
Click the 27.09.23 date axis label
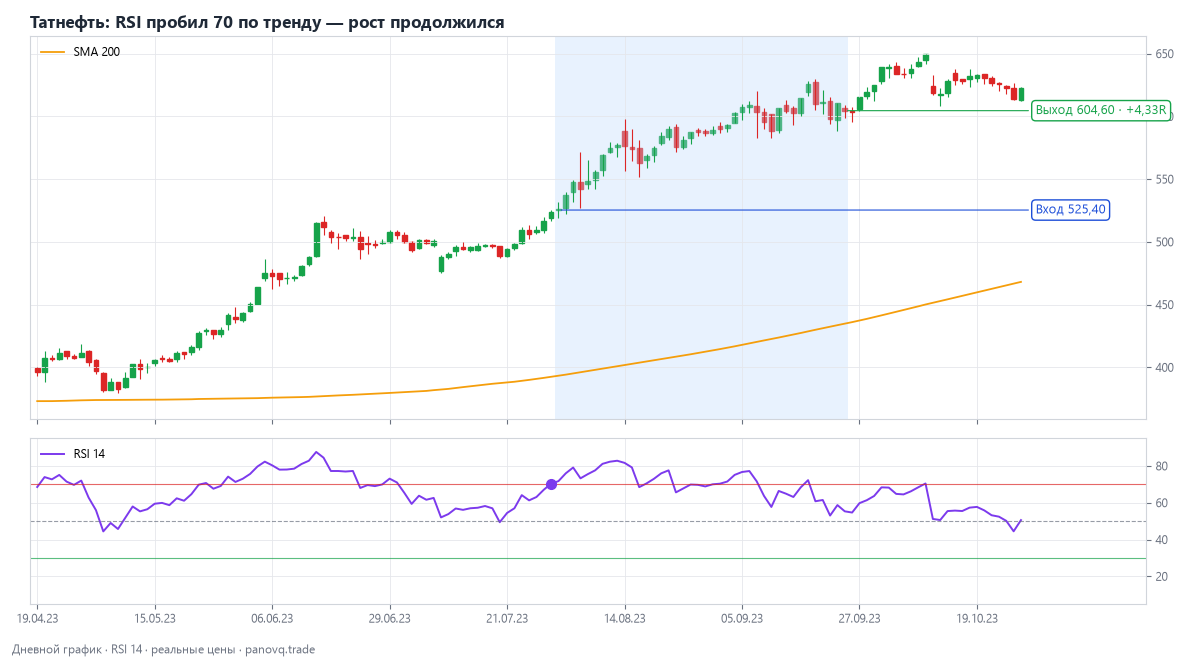pyautogui.click(x=860, y=619)
